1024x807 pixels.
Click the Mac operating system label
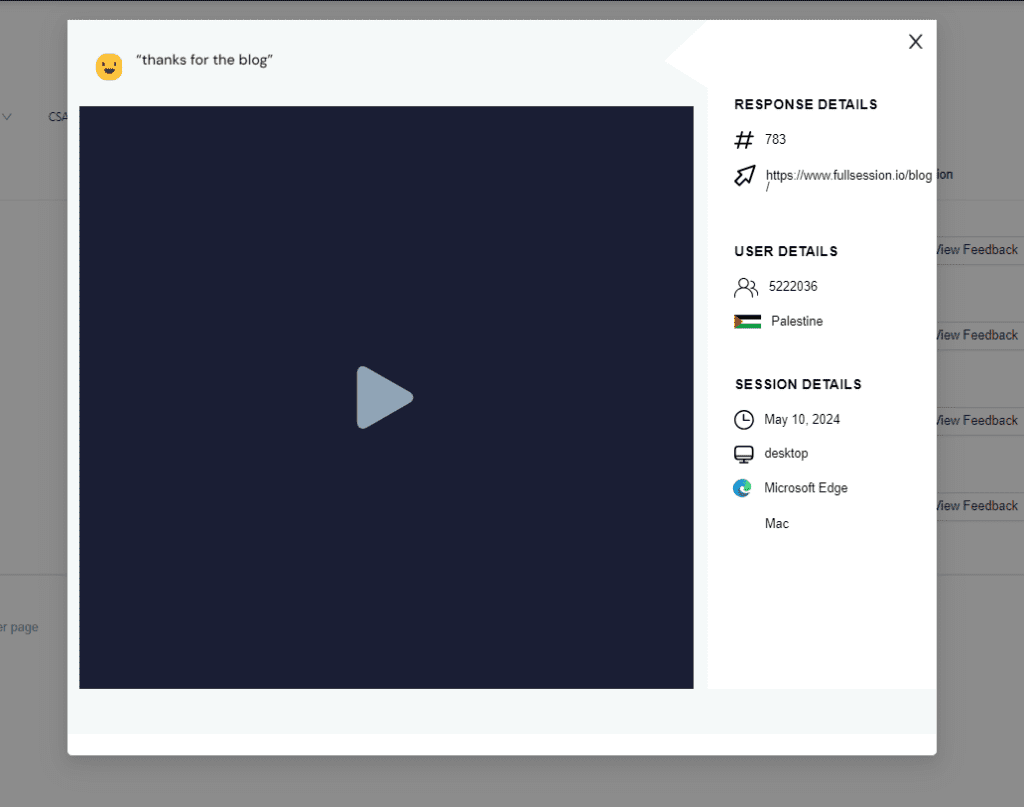pyautogui.click(x=776, y=524)
